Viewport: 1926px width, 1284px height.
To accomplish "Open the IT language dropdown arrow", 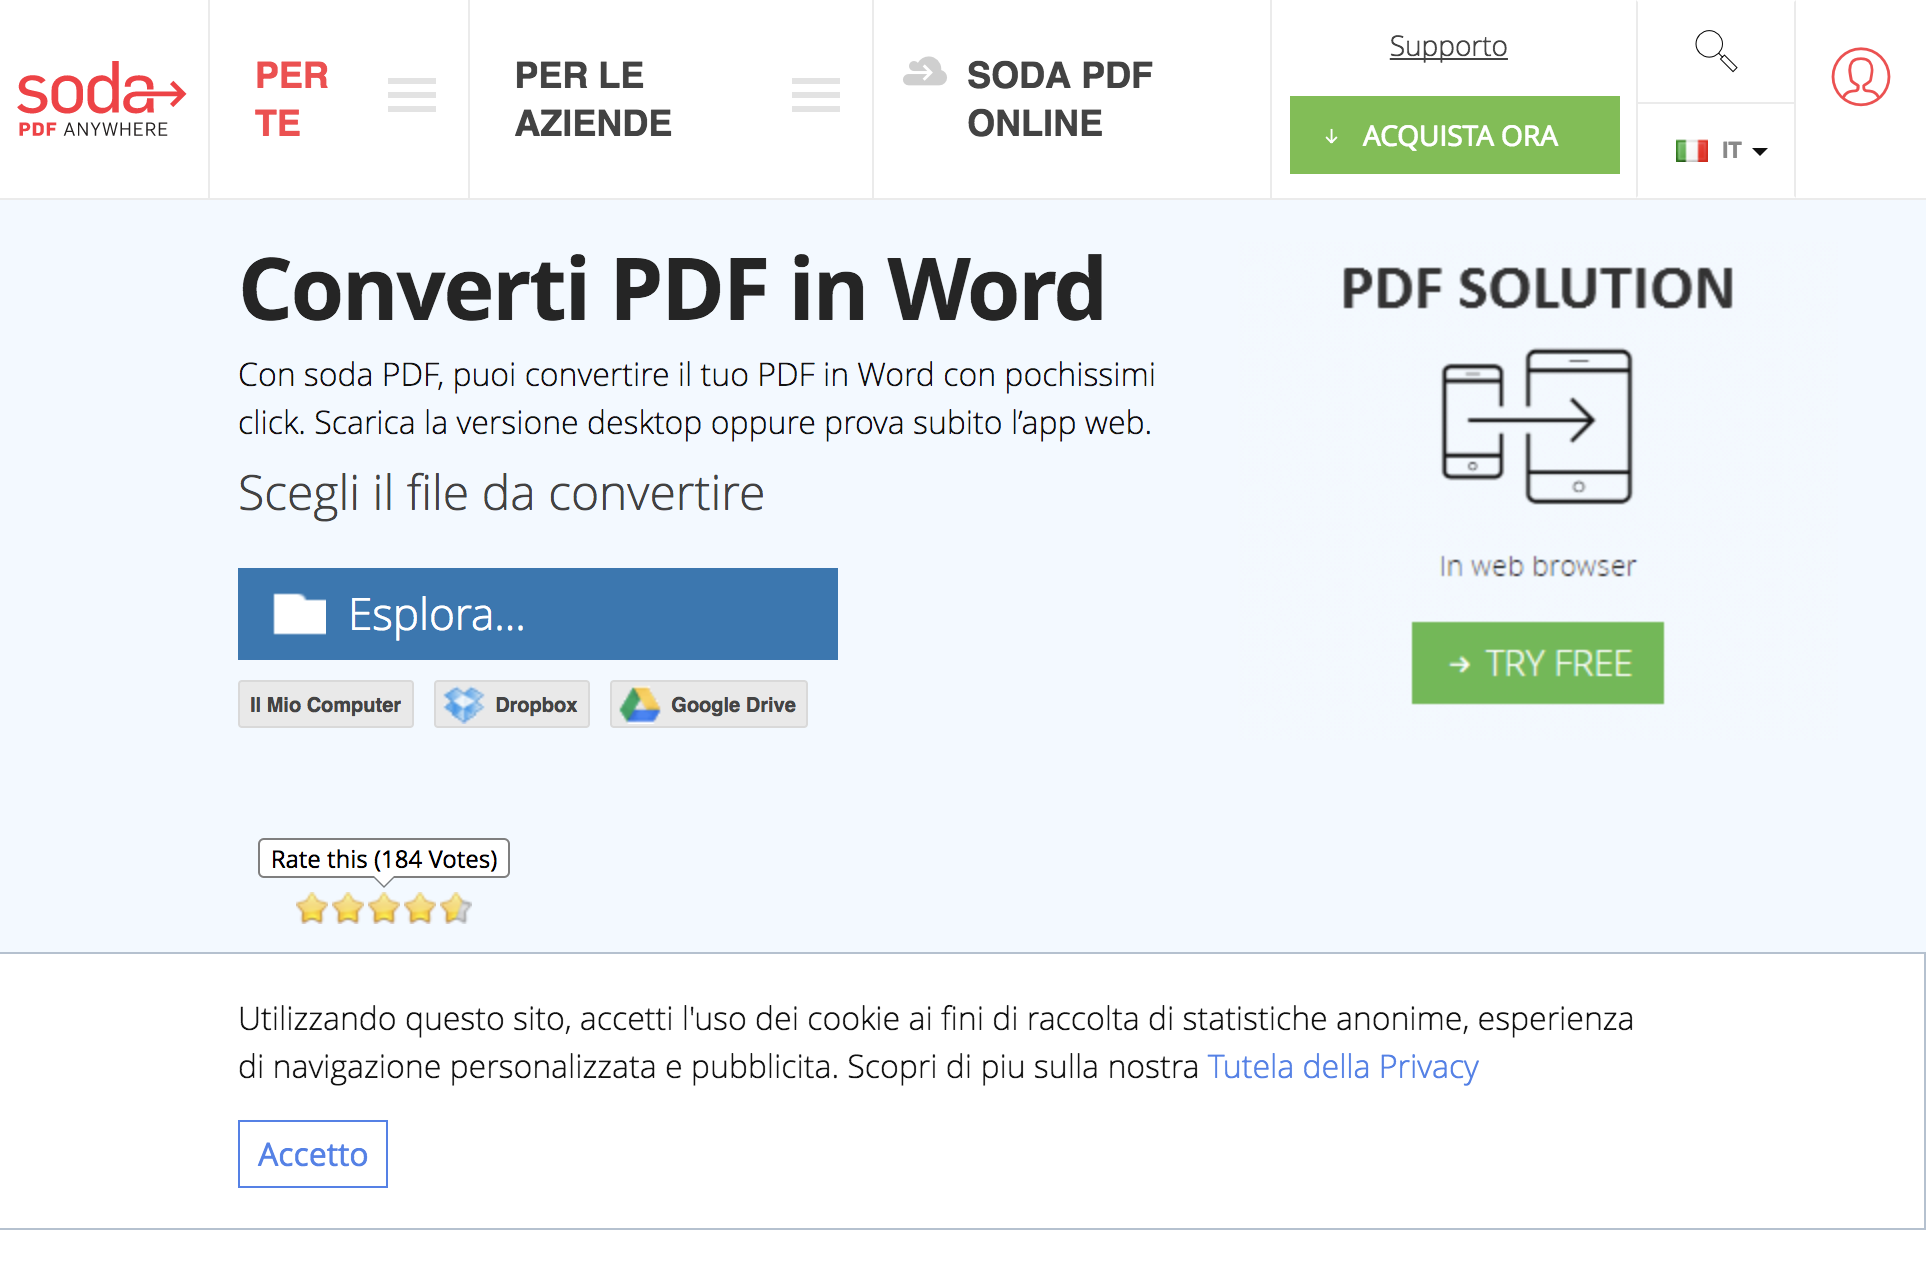I will pos(1760,152).
